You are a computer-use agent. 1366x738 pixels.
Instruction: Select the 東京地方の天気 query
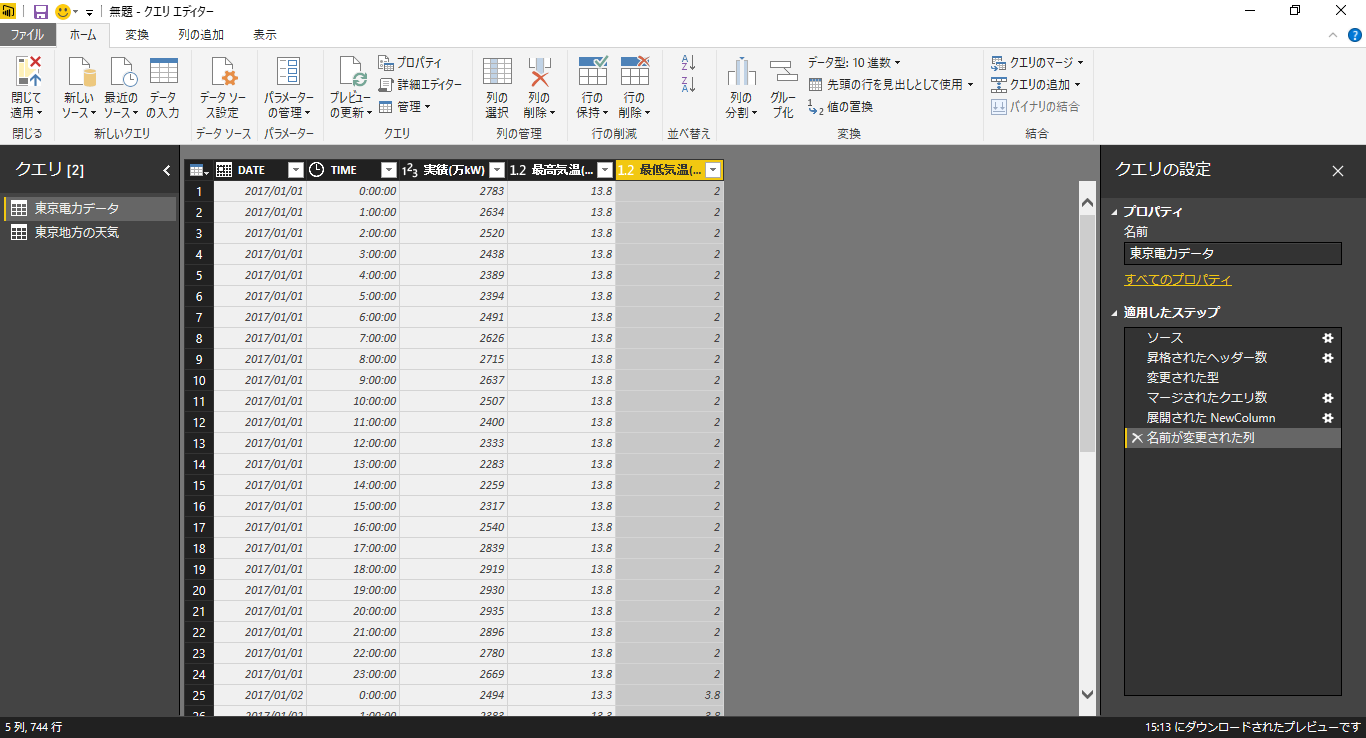click(x=89, y=232)
